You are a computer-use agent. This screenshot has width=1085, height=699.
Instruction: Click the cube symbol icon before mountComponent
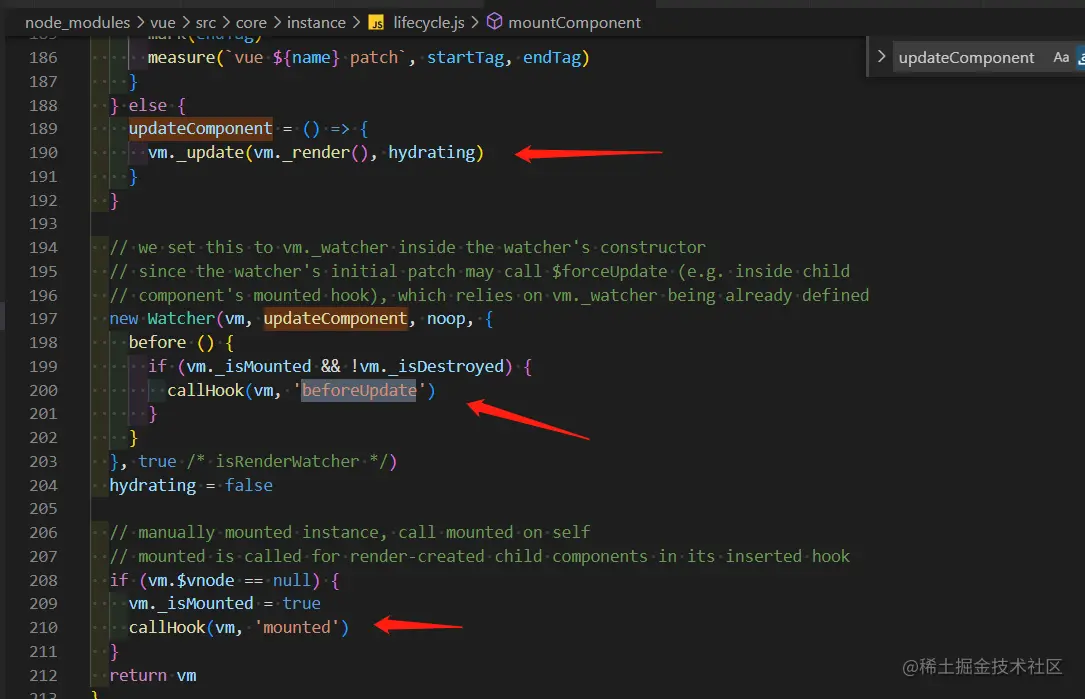[494, 22]
